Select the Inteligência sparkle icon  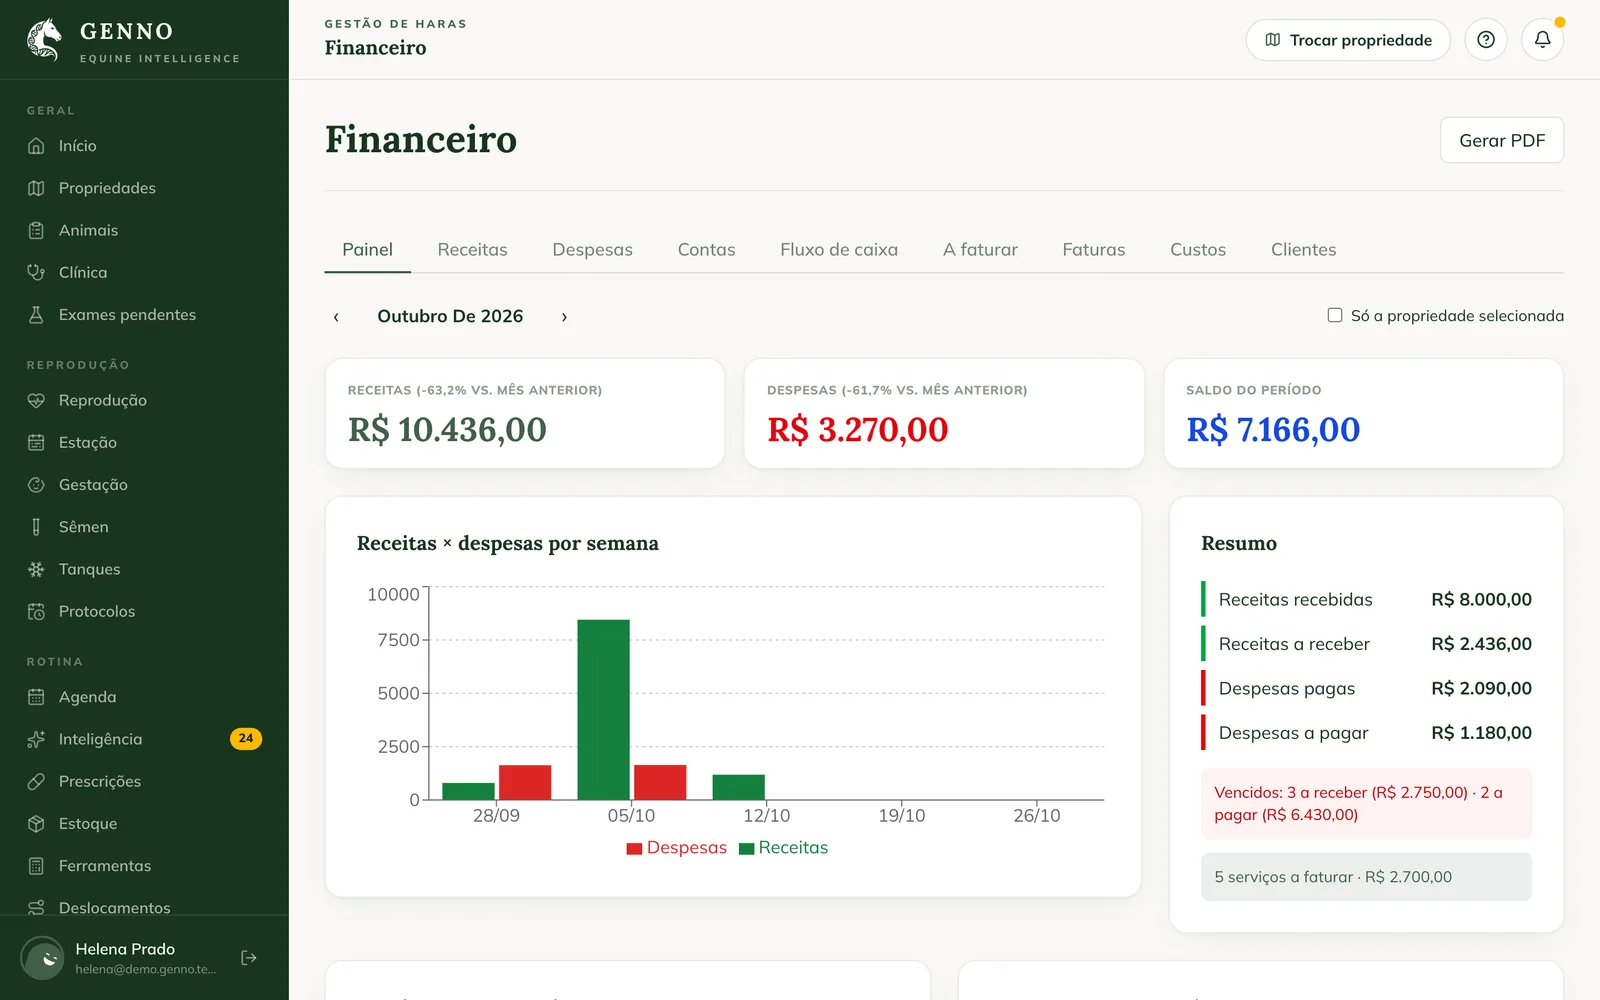point(36,739)
